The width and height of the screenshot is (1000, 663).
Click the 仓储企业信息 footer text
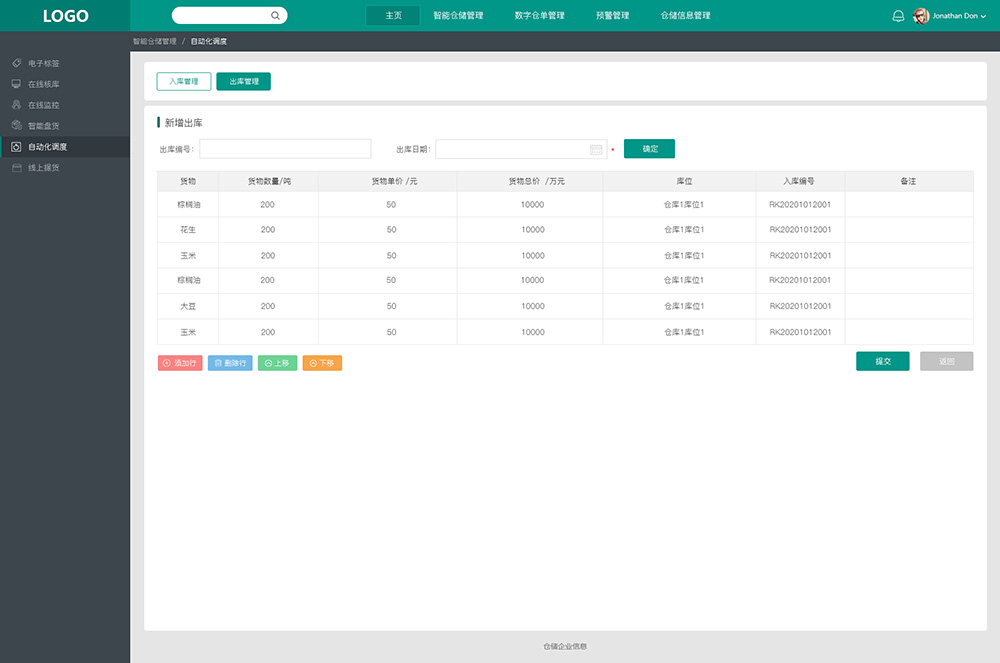point(565,646)
